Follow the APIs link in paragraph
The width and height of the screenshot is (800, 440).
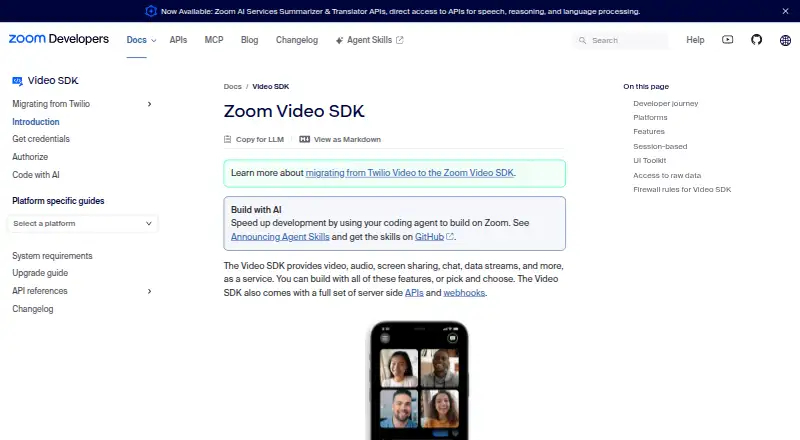(x=414, y=293)
